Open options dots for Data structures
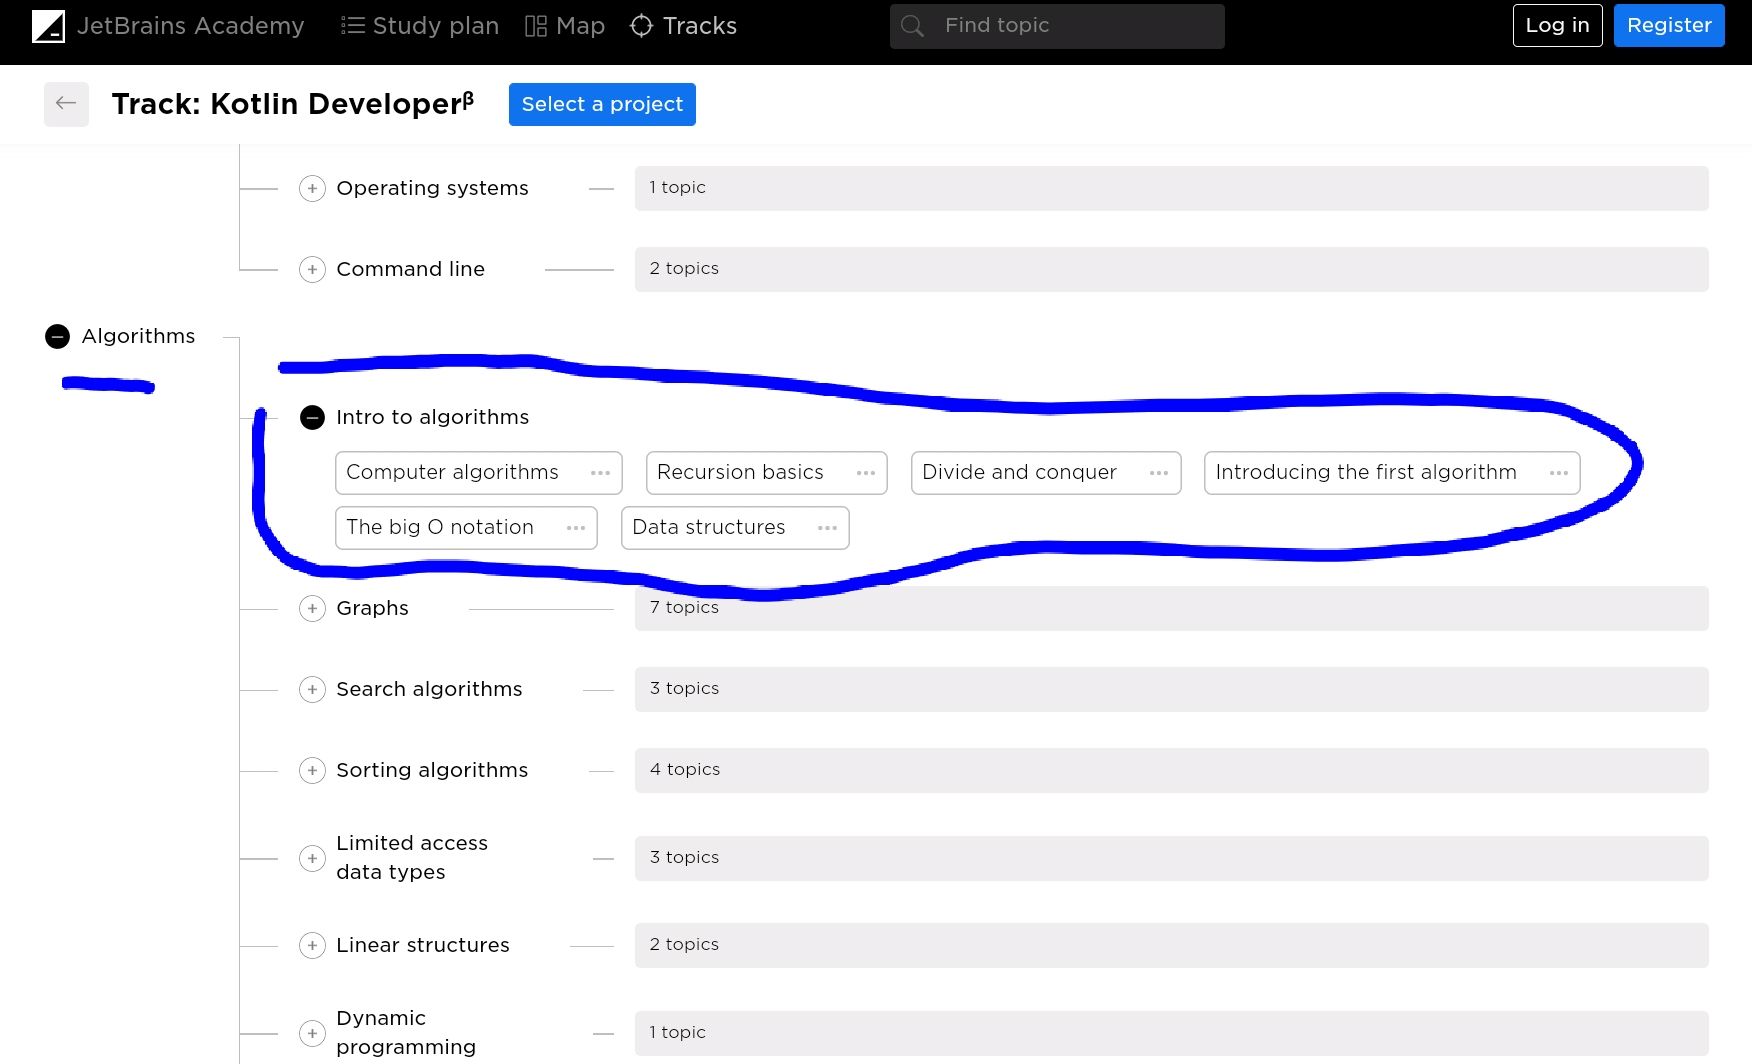 coord(827,528)
